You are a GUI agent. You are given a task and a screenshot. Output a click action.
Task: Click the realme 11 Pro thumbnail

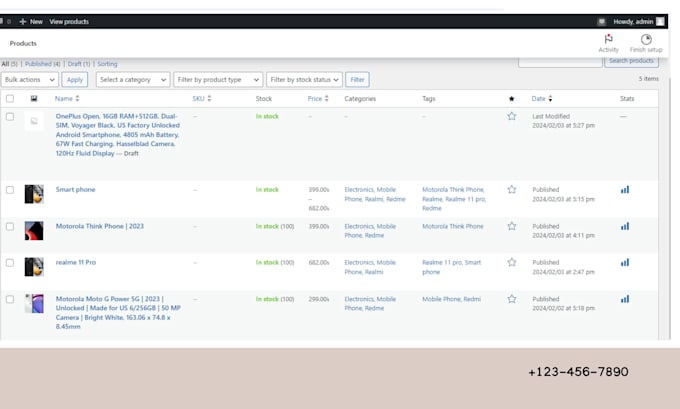(x=34, y=267)
